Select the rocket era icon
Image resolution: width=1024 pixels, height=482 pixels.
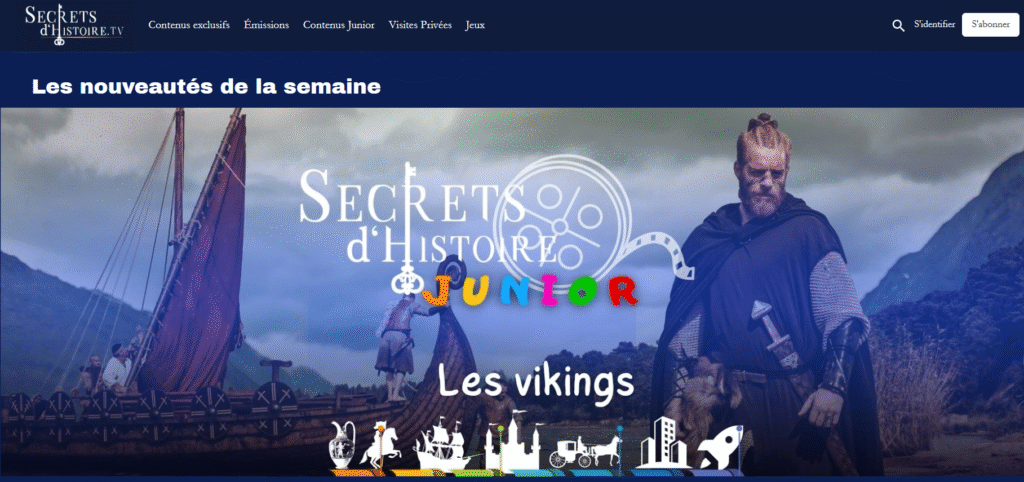(x=720, y=448)
